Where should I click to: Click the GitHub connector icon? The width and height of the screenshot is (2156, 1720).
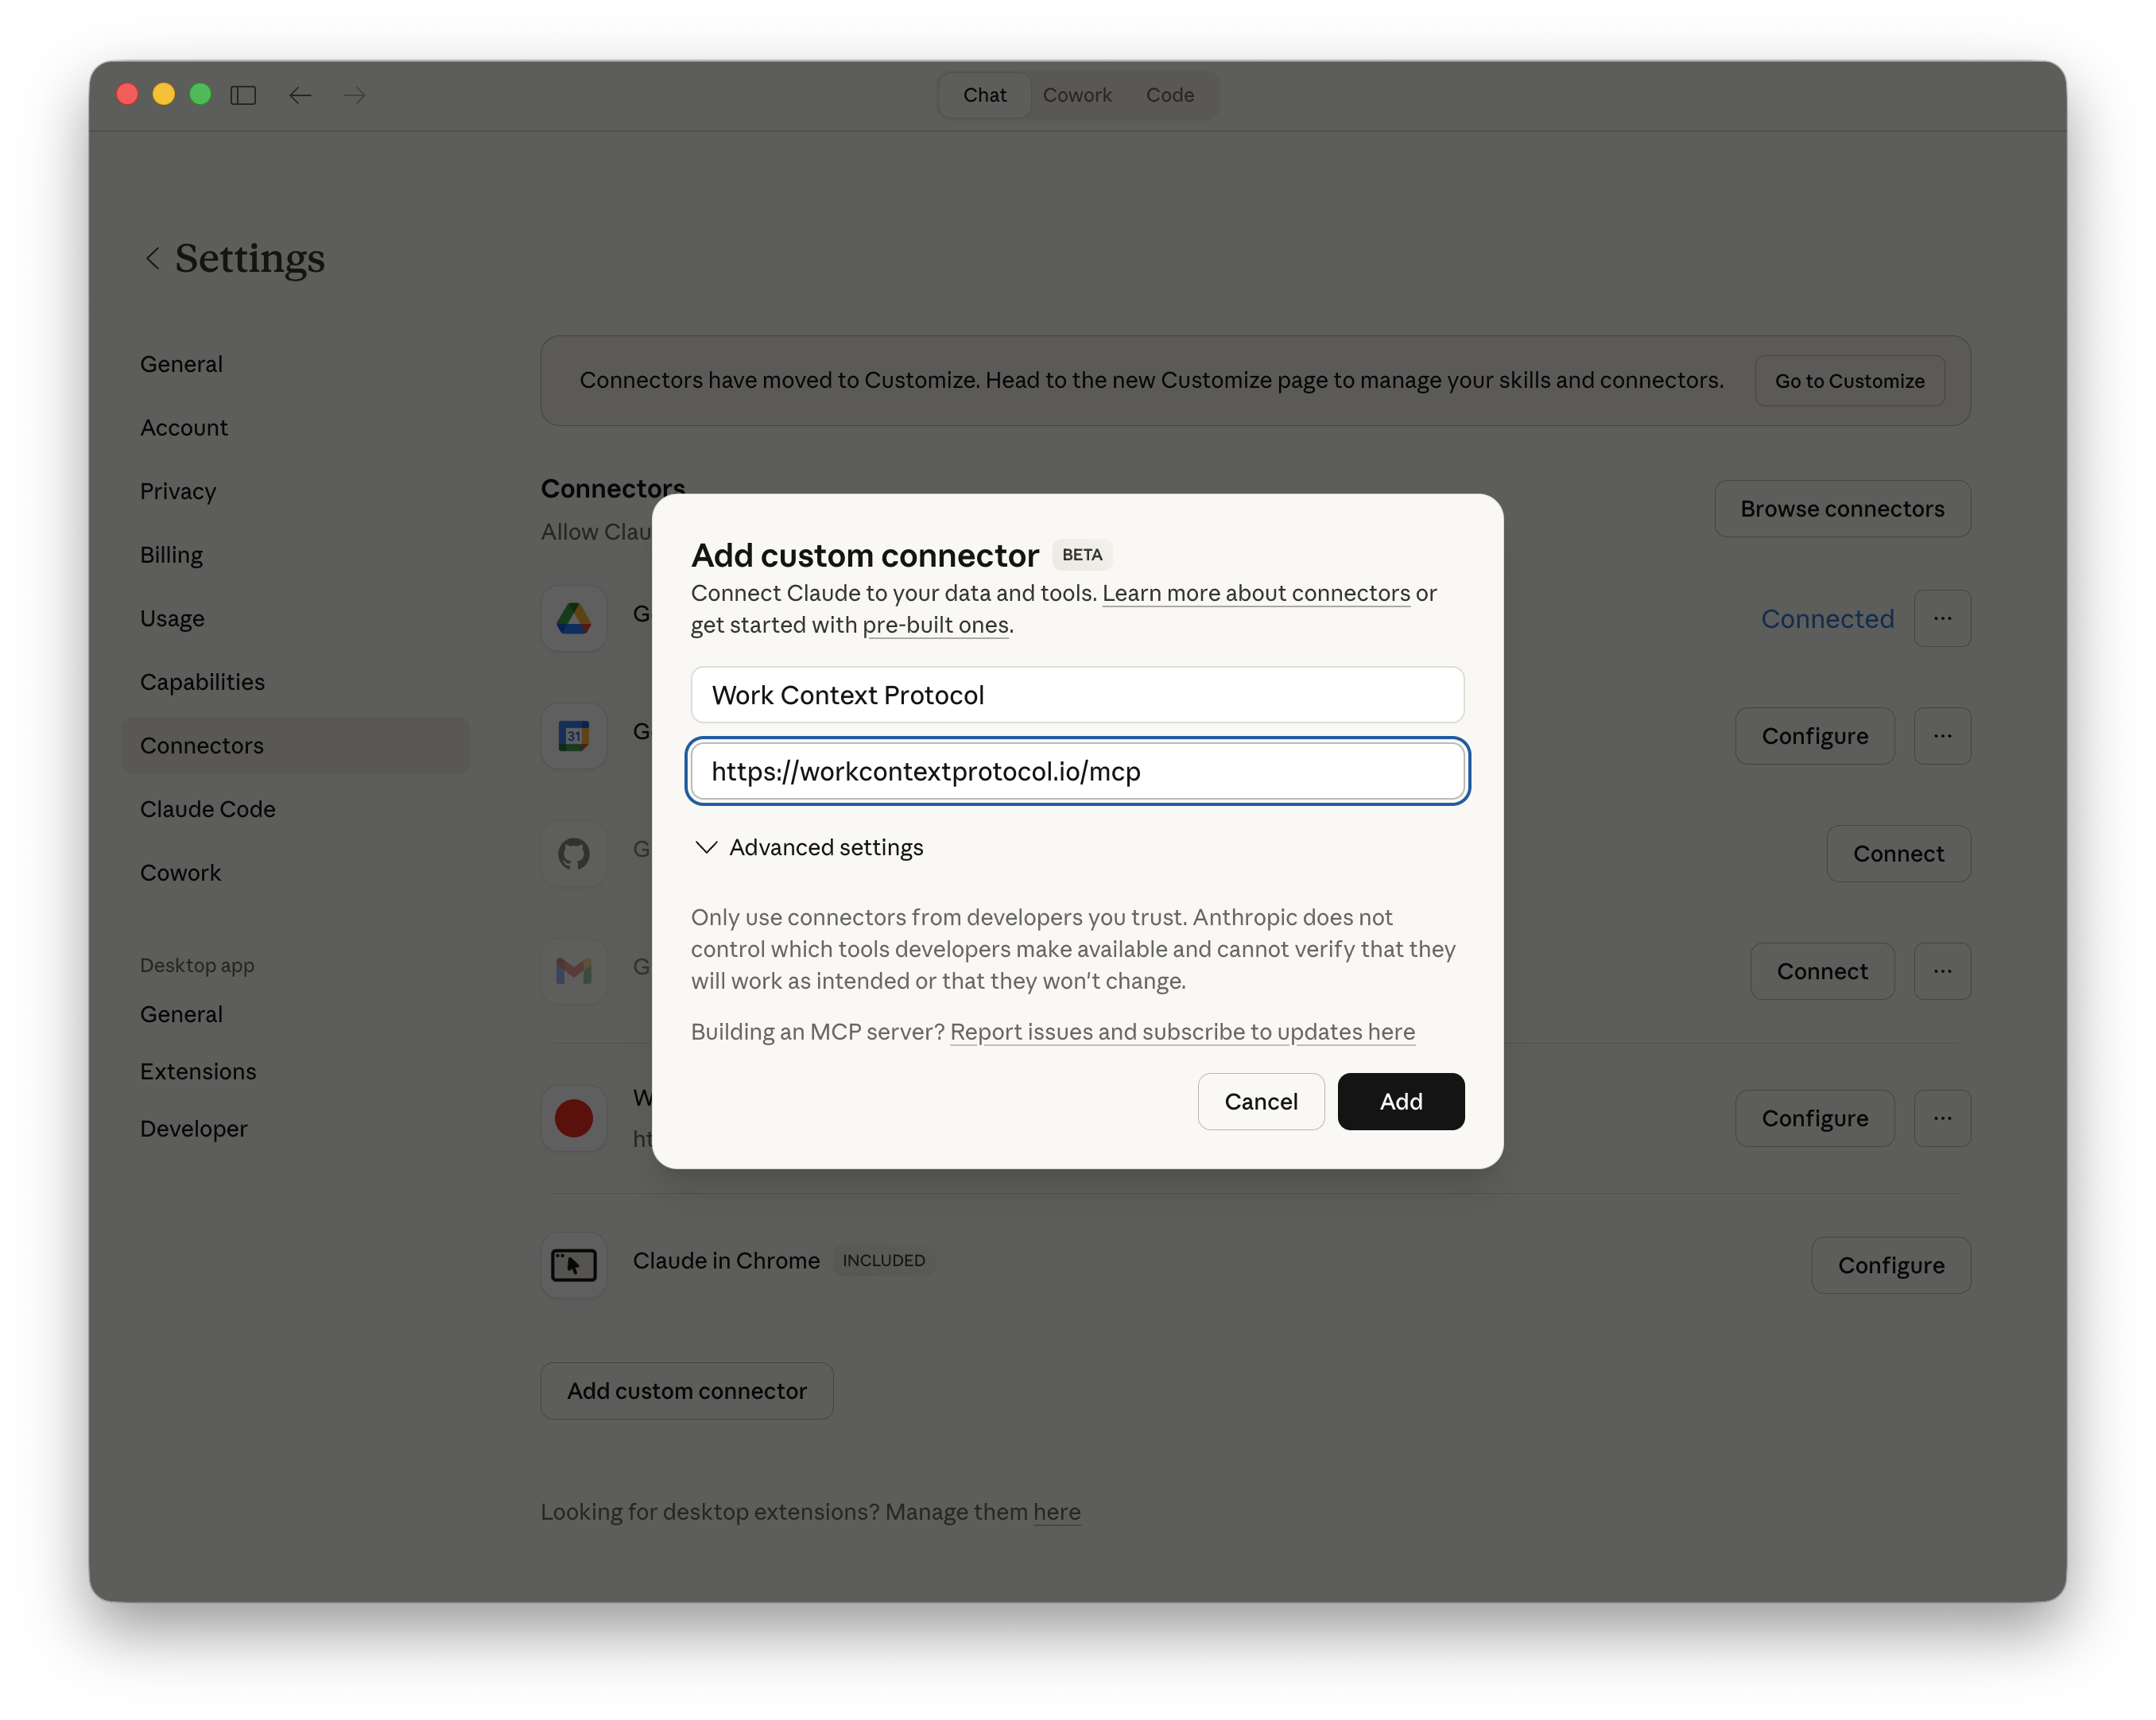pos(573,853)
